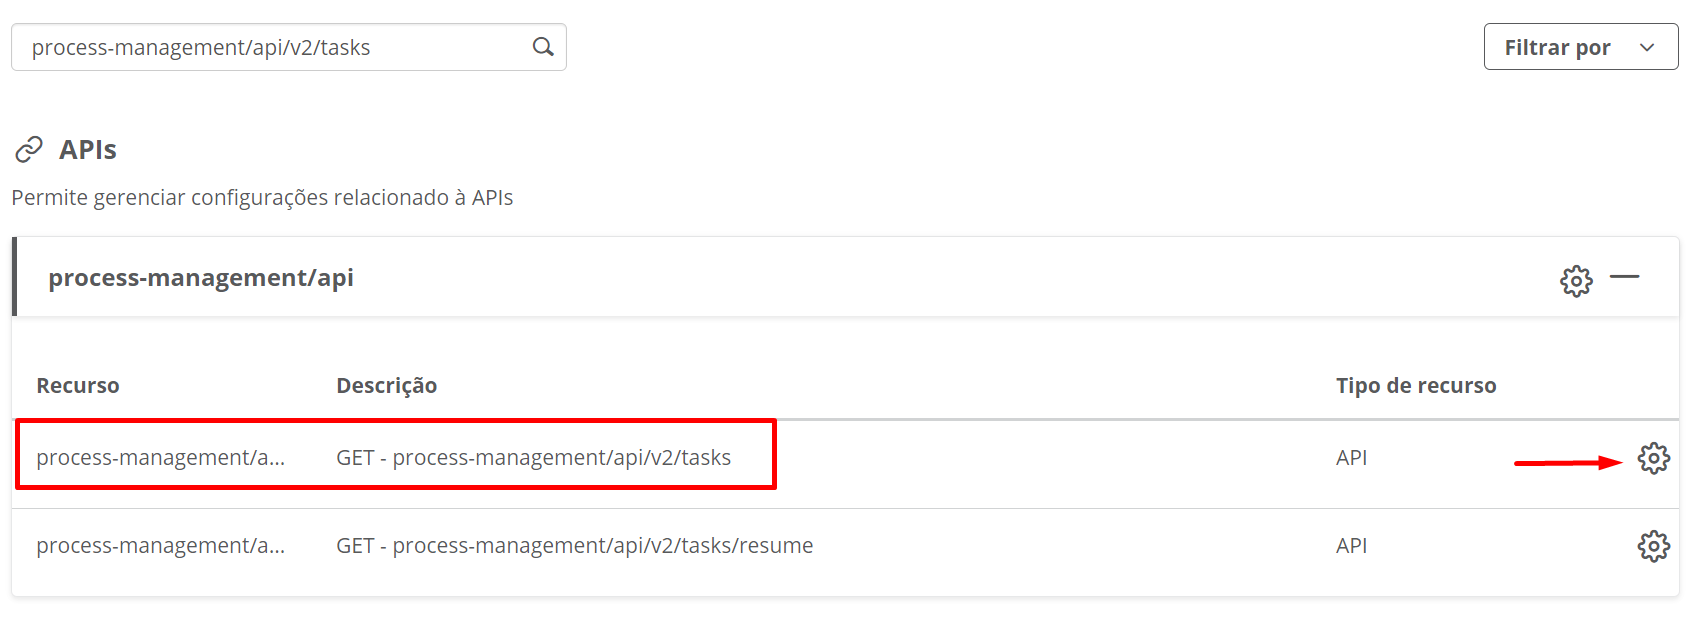Sort by Tipo de recurso column header
Image resolution: width=1692 pixels, height=624 pixels.
(x=1416, y=386)
